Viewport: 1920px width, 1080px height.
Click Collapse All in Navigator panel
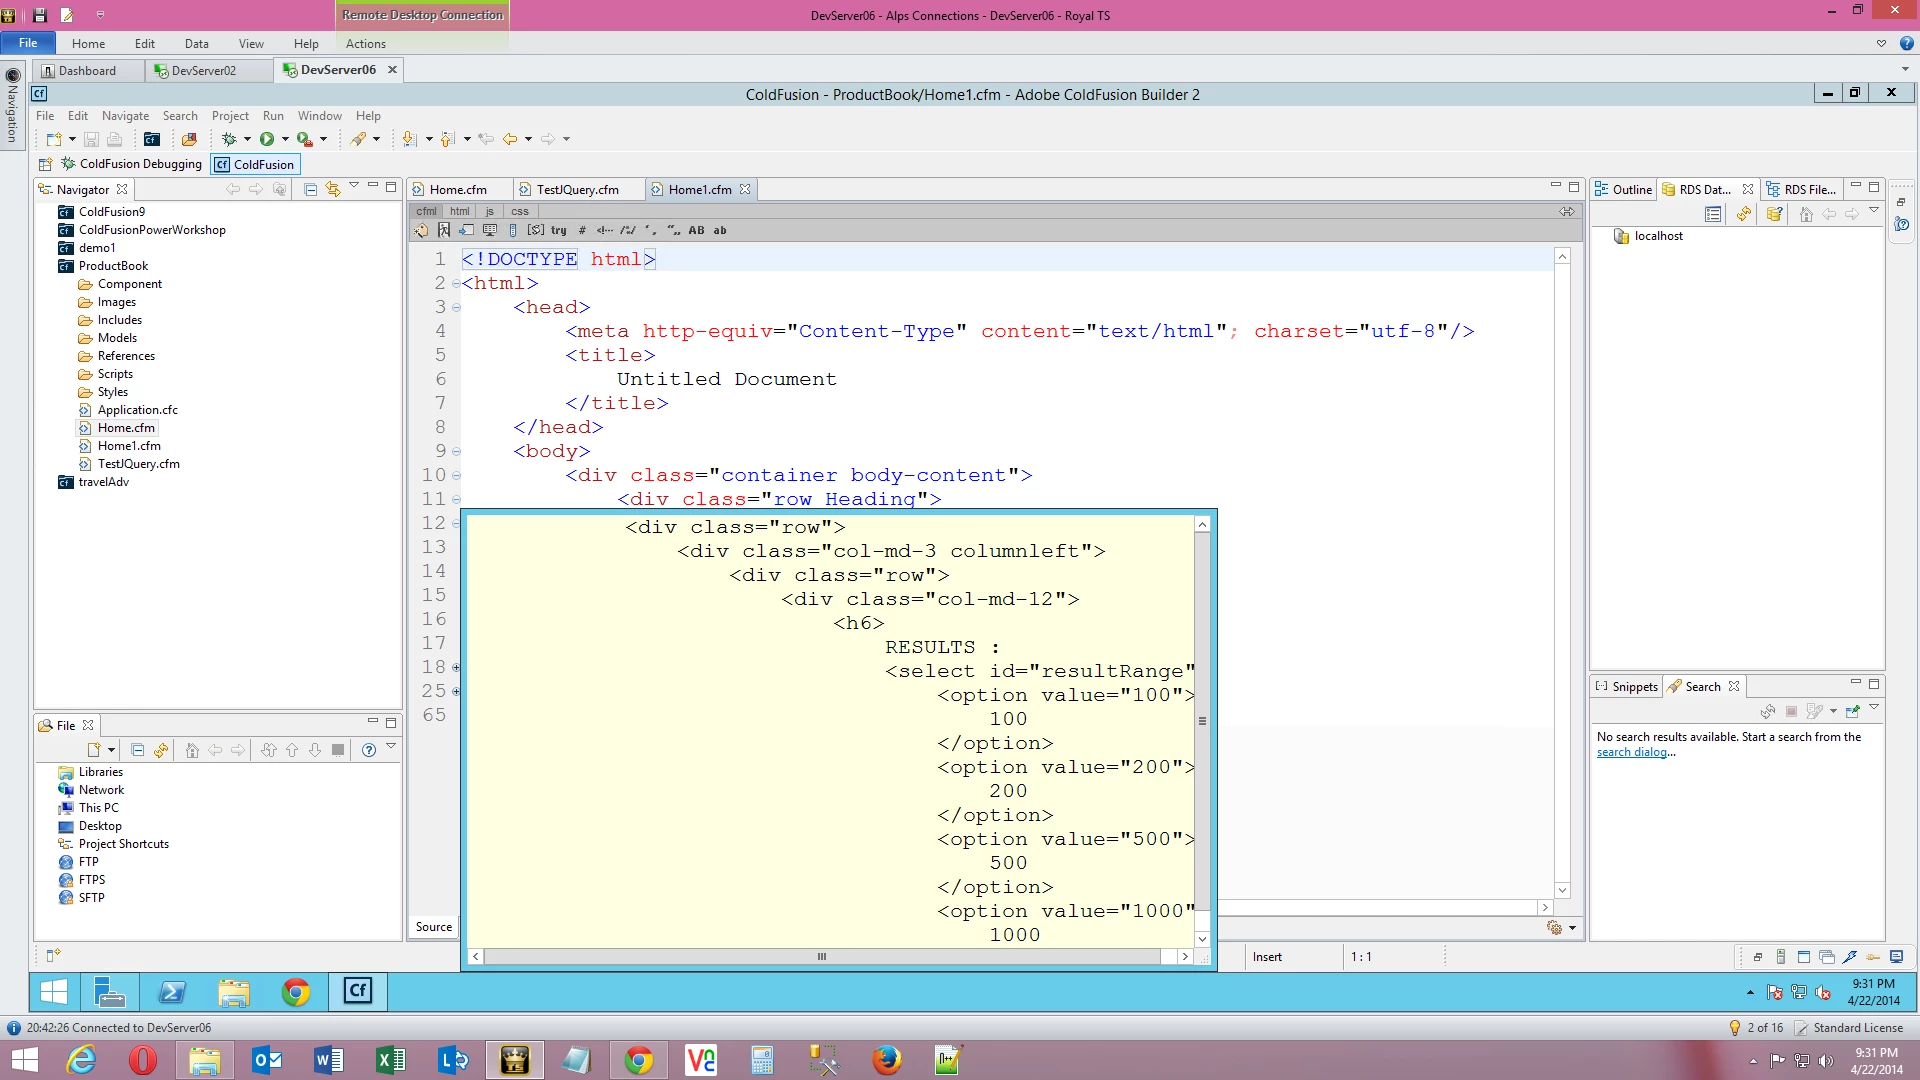coord(310,189)
